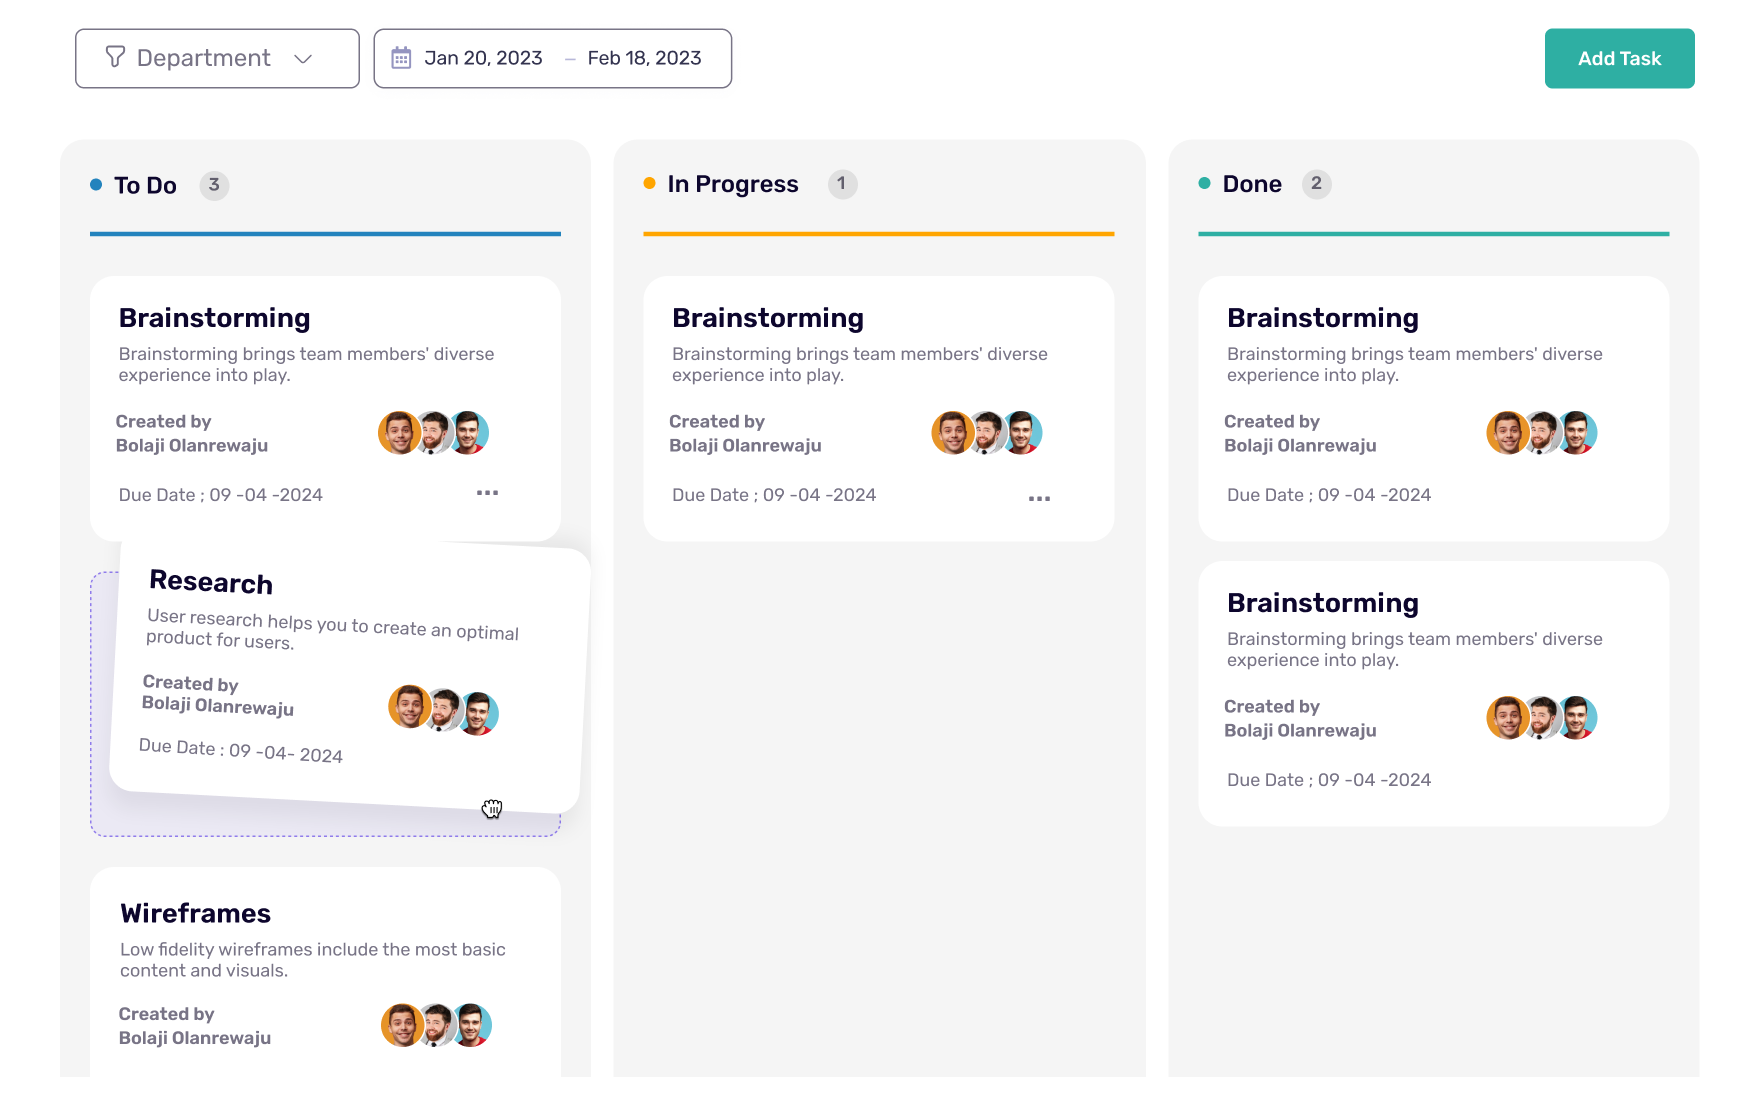Click the In Progress count badge
The image size is (1758, 1106).
coord(842,184)
